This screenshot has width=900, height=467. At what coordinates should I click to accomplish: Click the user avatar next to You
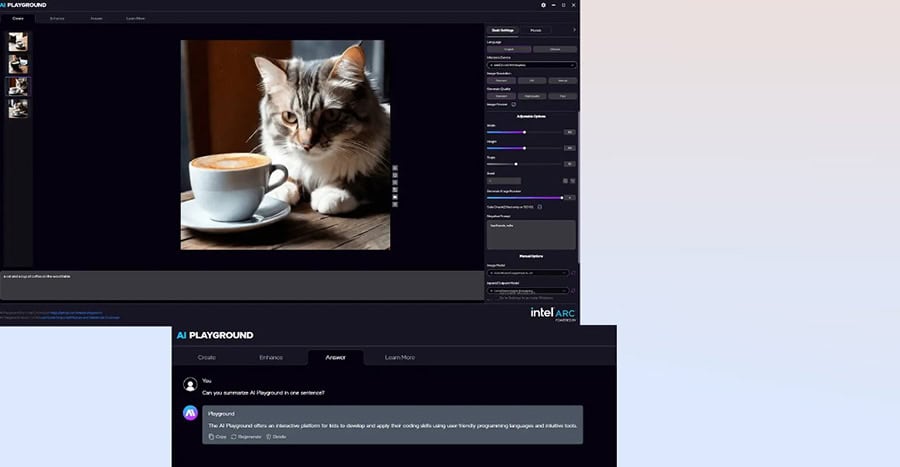click(x=190, y=384)
